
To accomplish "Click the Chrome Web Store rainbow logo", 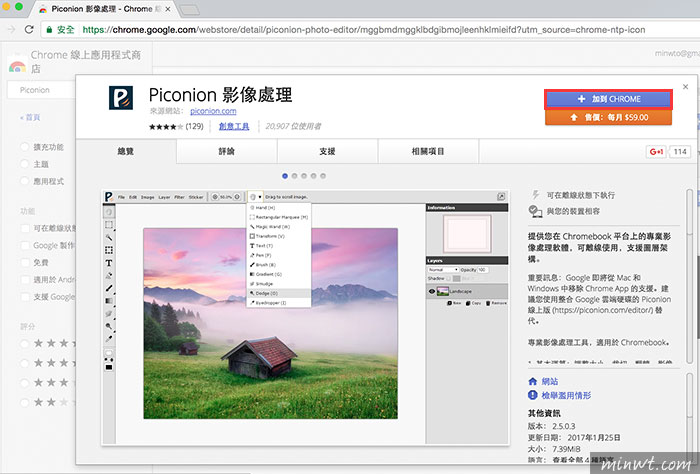I will click(x=17, y=67).
